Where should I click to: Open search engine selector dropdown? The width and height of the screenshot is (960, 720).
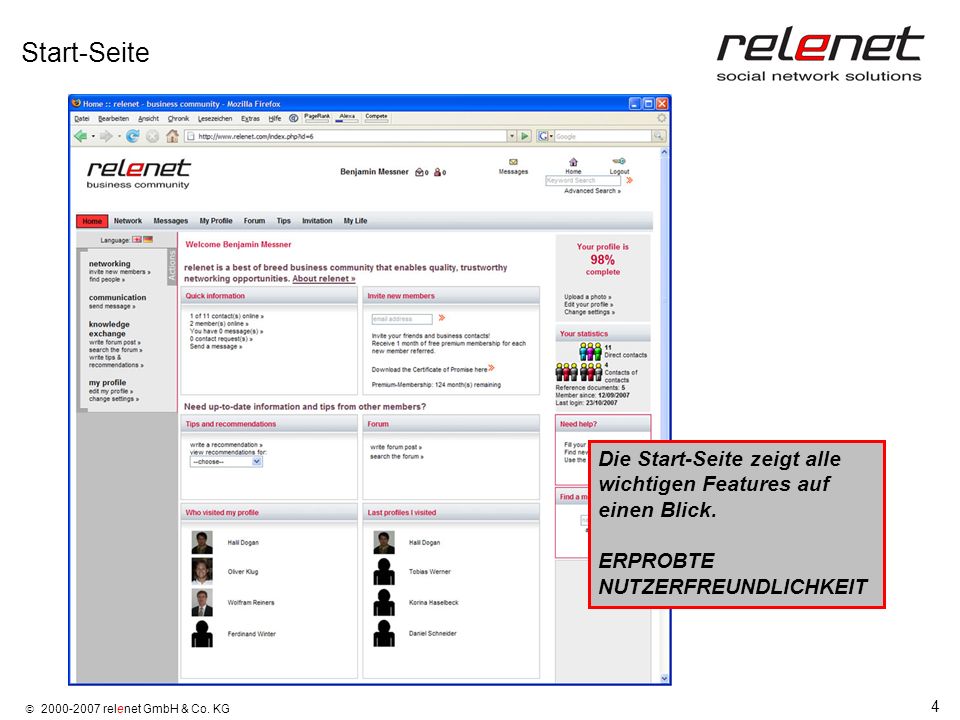click(545, 136)
